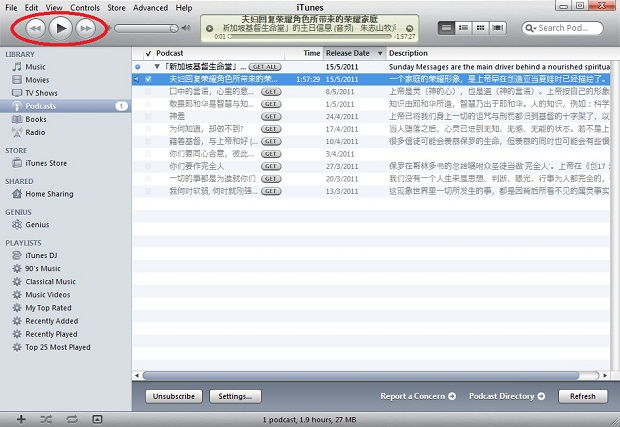
Task: Click the playback progress bar in display
Action: tap(310, 36)
